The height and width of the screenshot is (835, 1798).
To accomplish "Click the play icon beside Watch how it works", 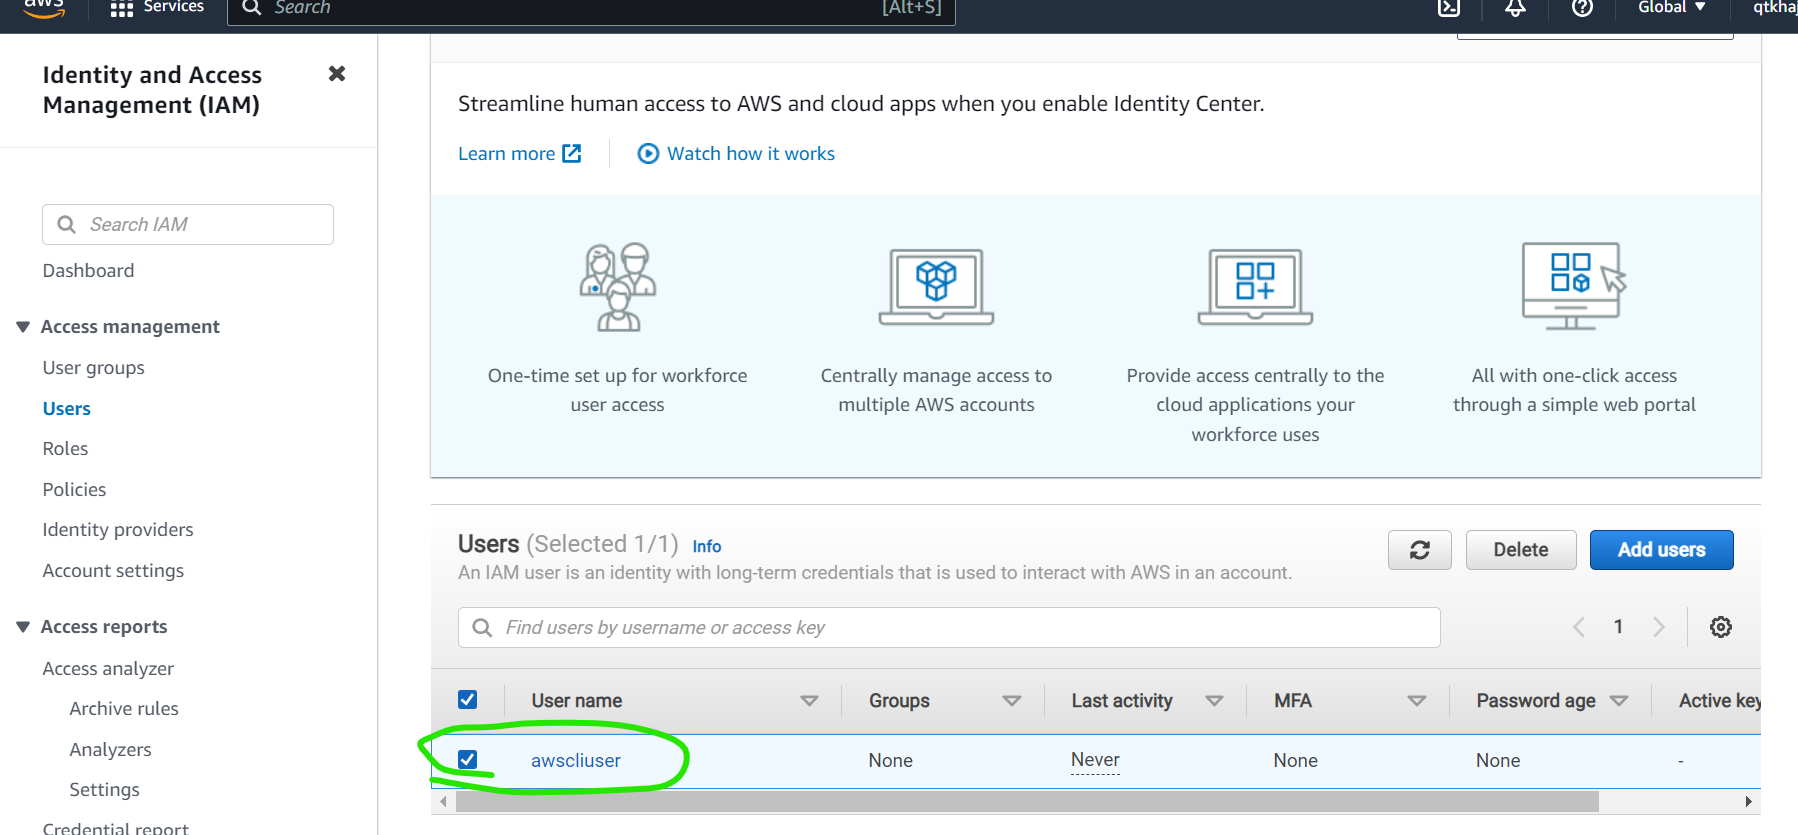I will point(648,153).
